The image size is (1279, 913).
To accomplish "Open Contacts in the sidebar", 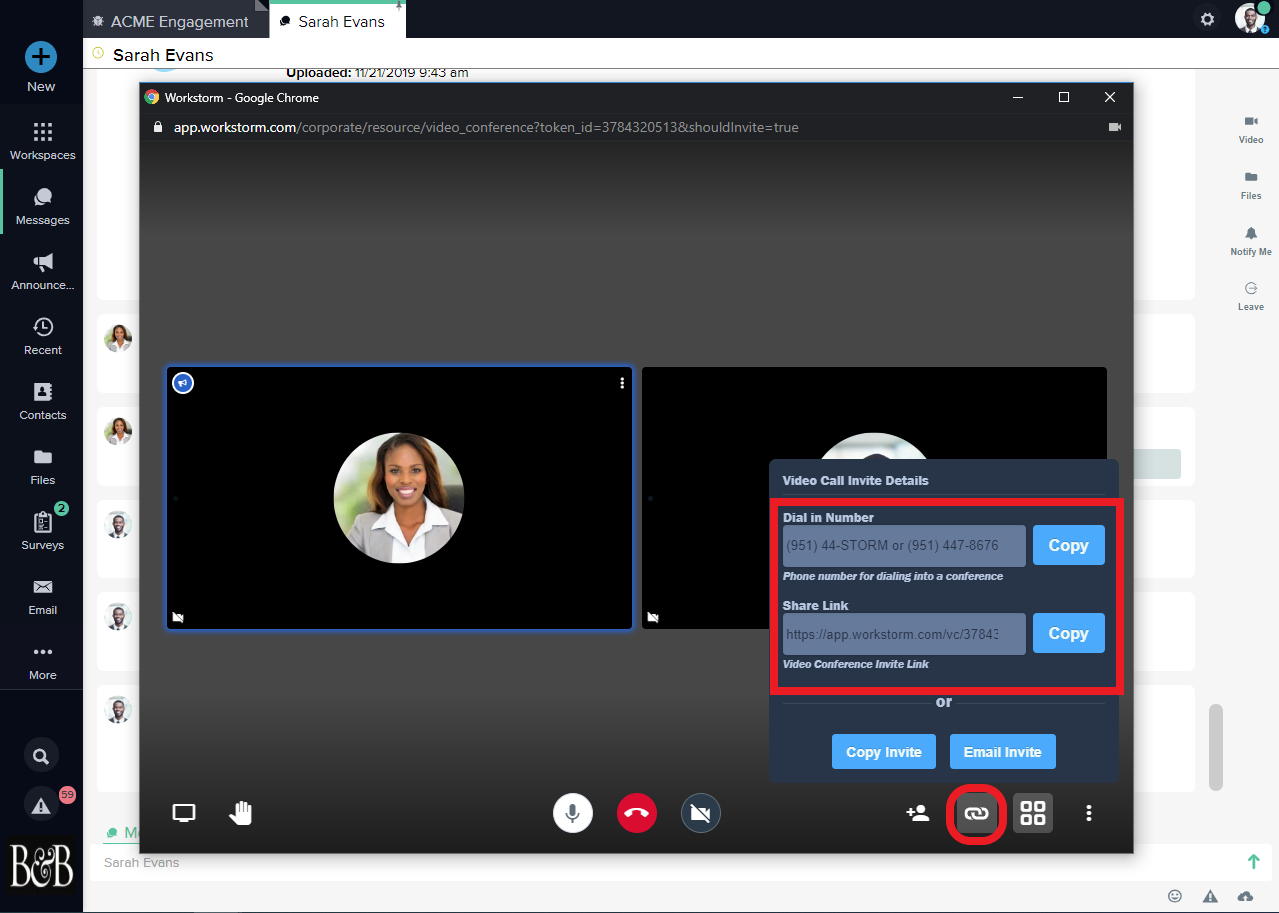I will tap(42, 401).
